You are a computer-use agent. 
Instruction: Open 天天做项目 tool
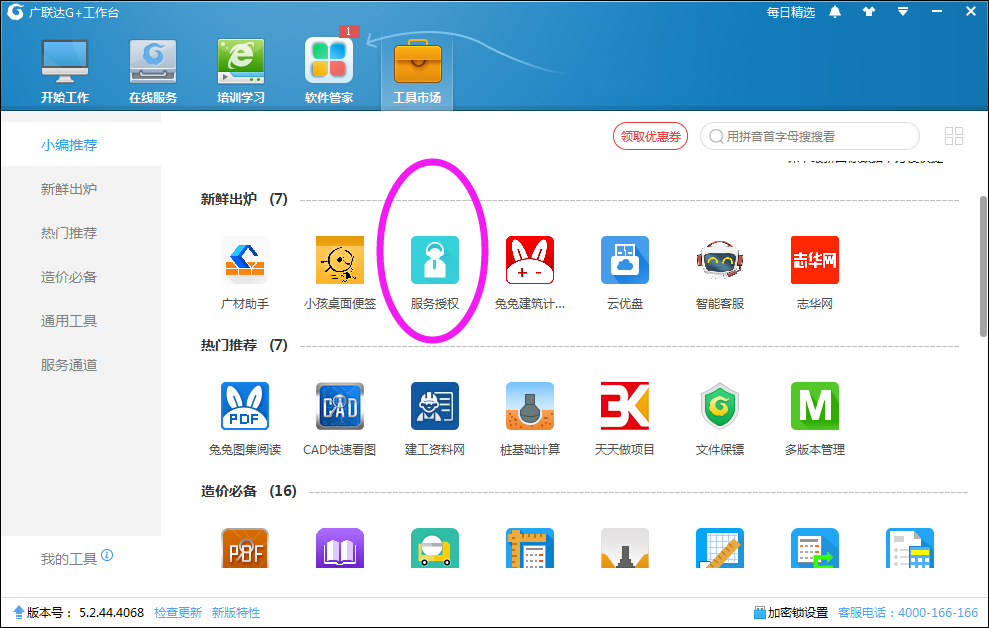[624, 406]
